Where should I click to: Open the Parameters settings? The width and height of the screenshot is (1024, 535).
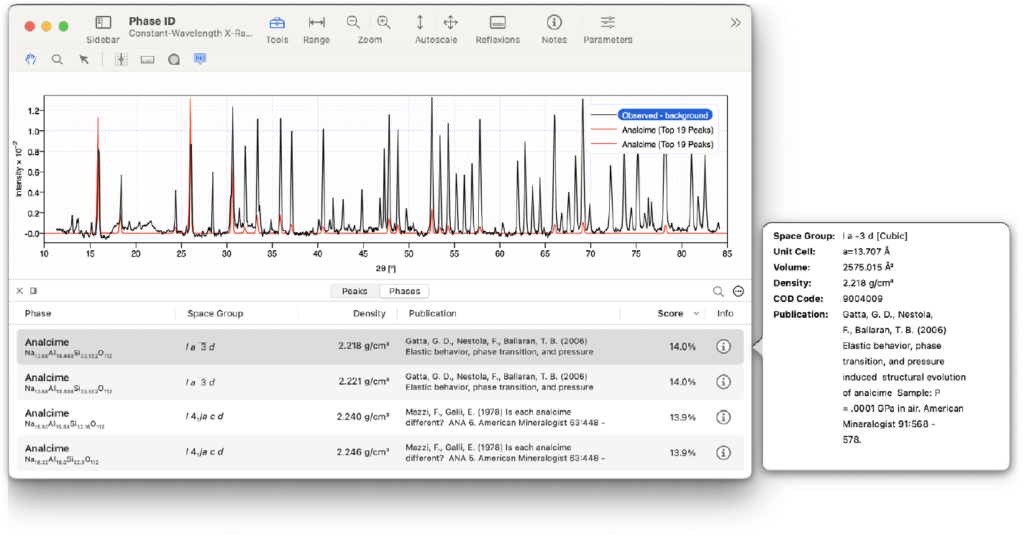607,23
